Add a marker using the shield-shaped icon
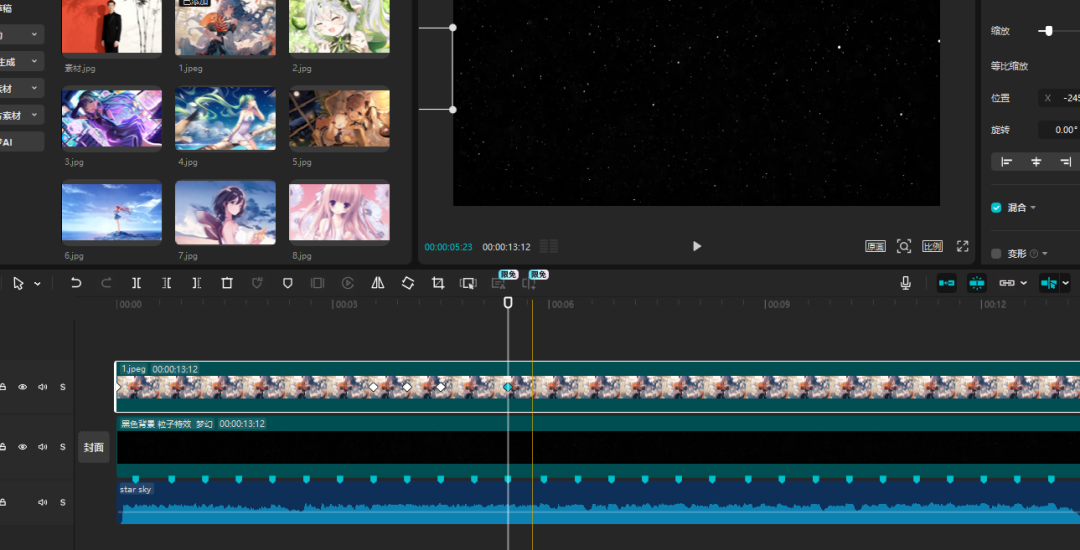The height and width of the screenshot is (550, 1080). tap(288, 283)
